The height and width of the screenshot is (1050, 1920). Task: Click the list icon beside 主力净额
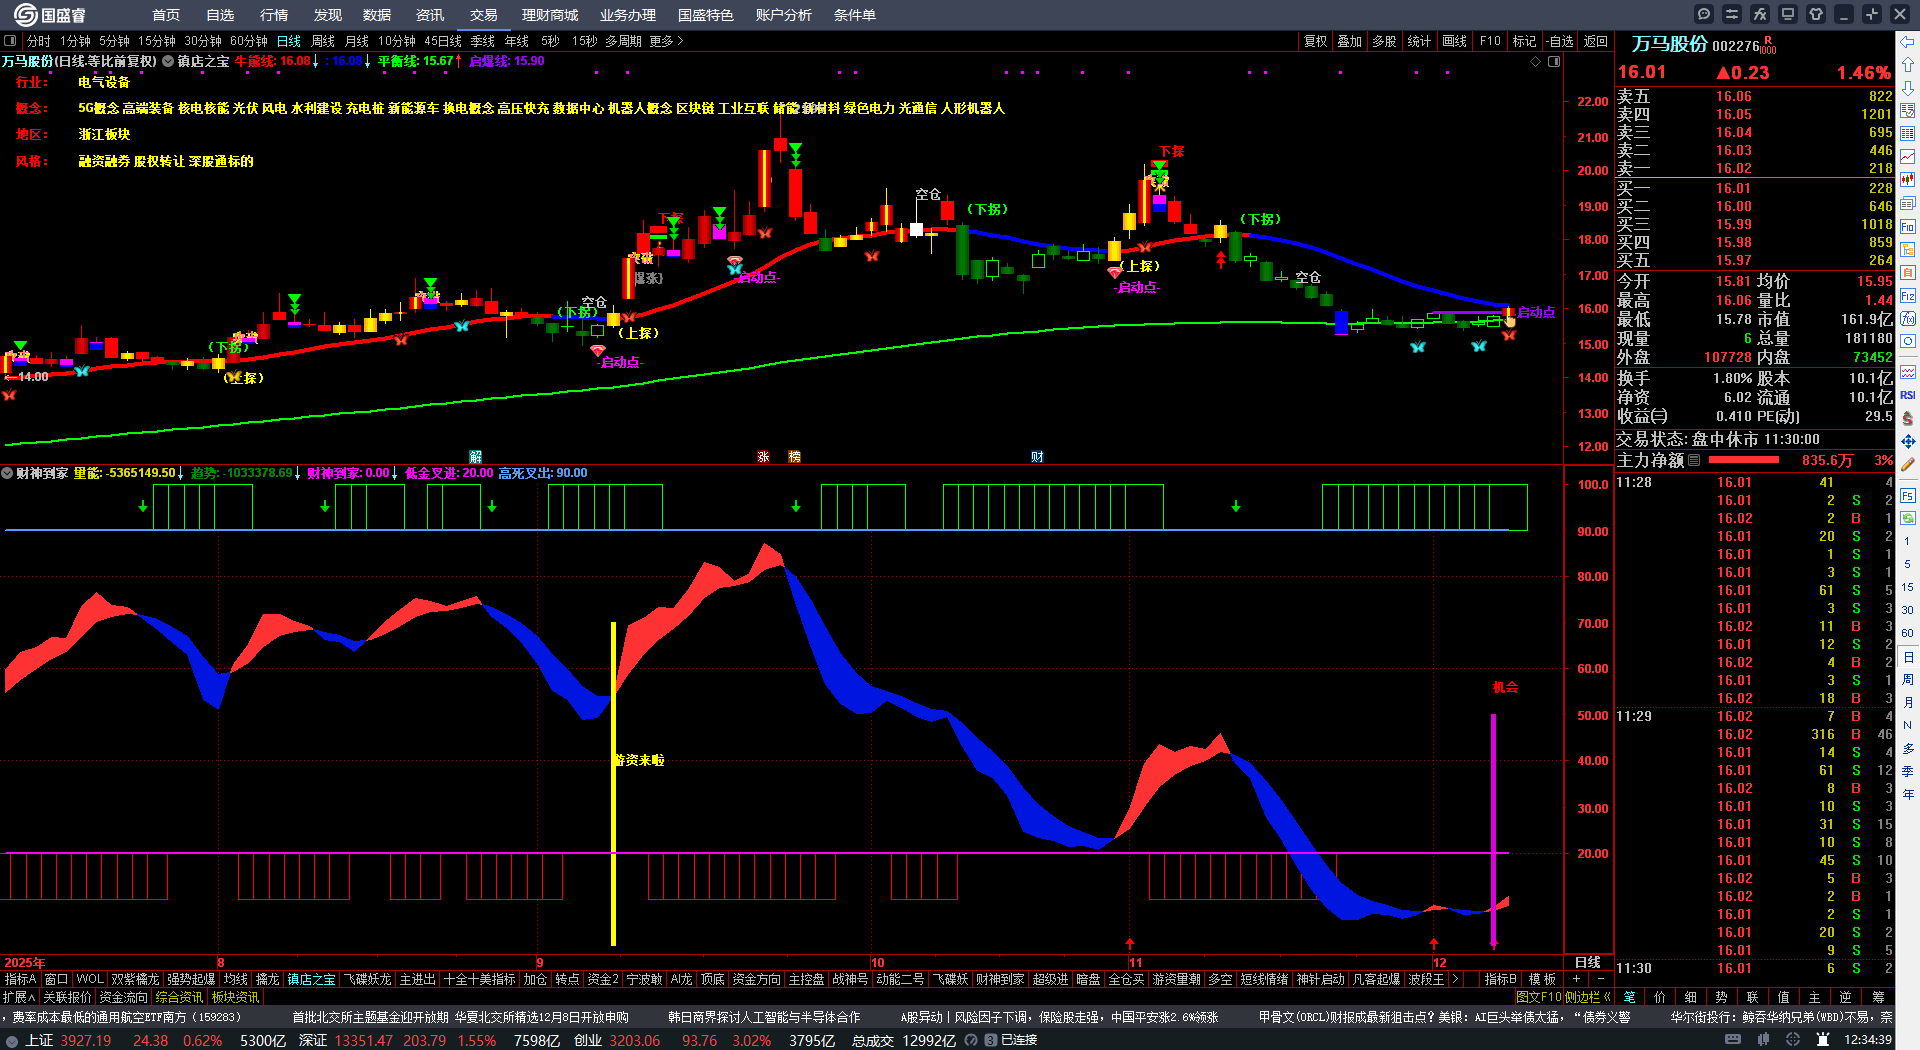pyautogui.click(x=1694, y=460)
